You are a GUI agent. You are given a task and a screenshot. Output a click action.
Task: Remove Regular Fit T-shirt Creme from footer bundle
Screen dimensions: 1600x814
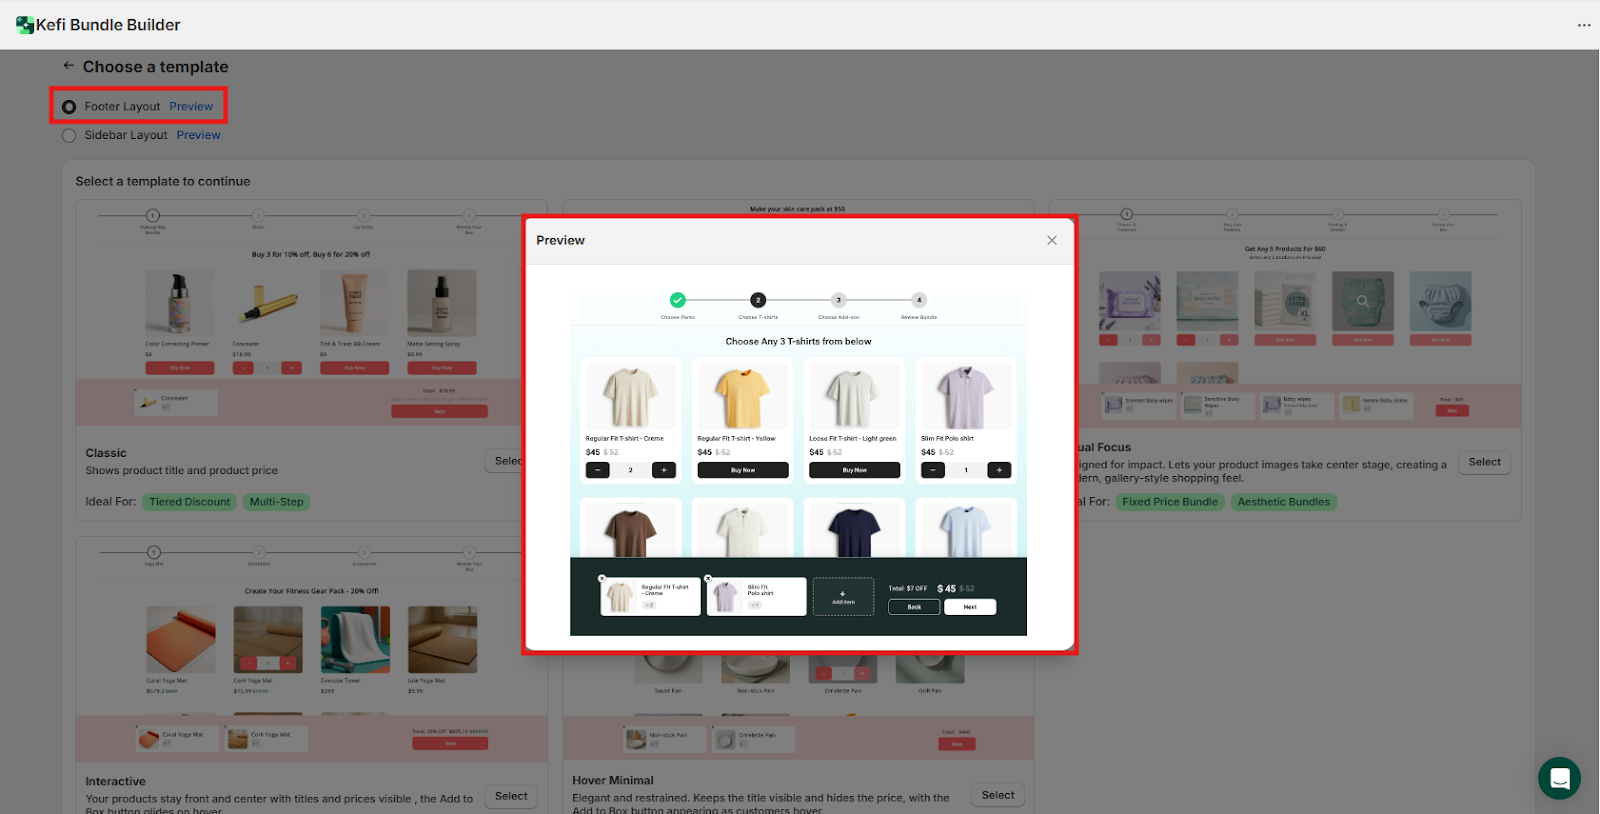[602, 578]
